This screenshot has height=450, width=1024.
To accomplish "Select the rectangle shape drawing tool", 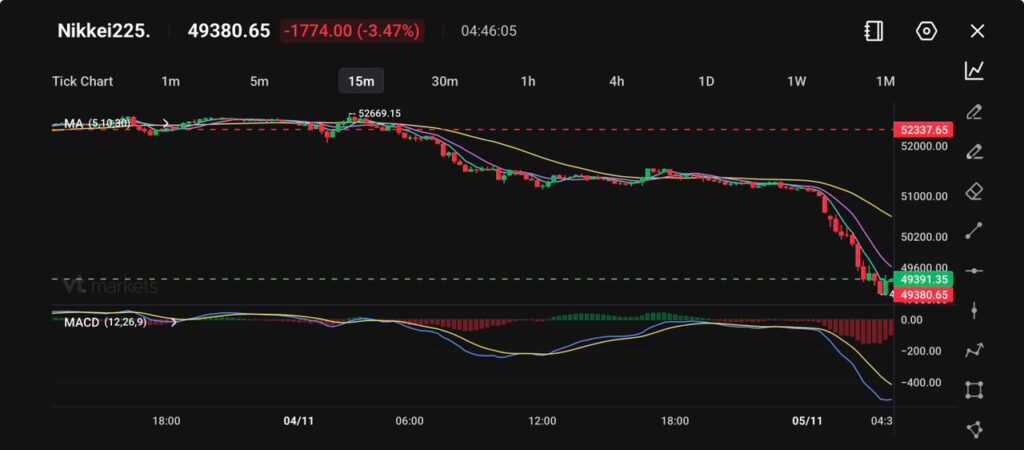I will tap(974, 389).
